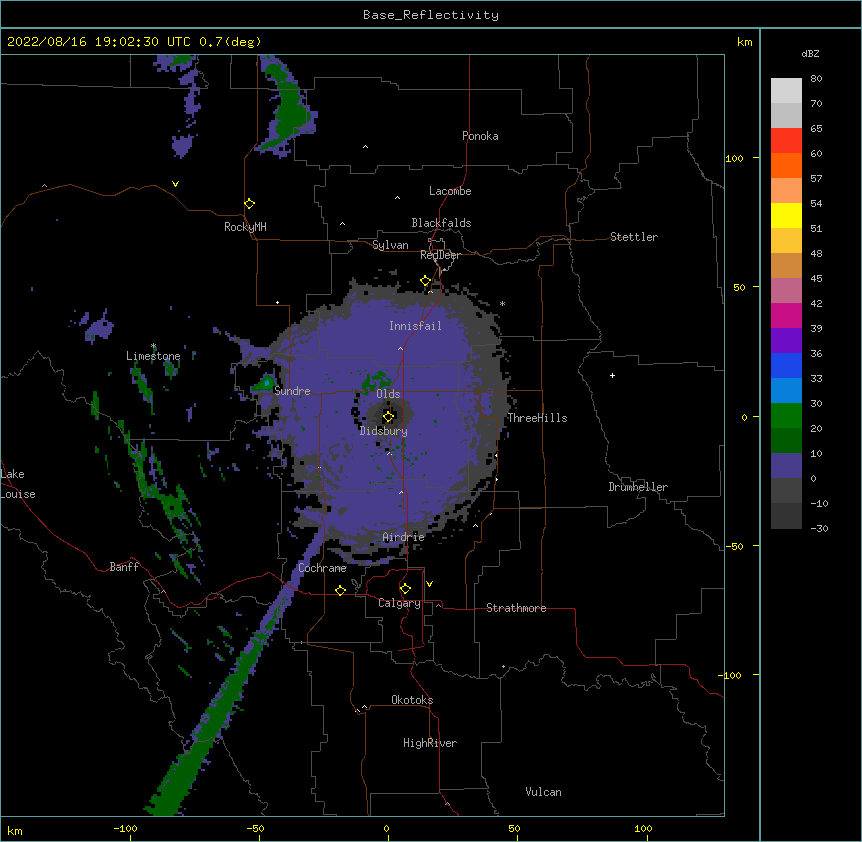Click the yellow diamond marker by RedDeer

[426, 281]
